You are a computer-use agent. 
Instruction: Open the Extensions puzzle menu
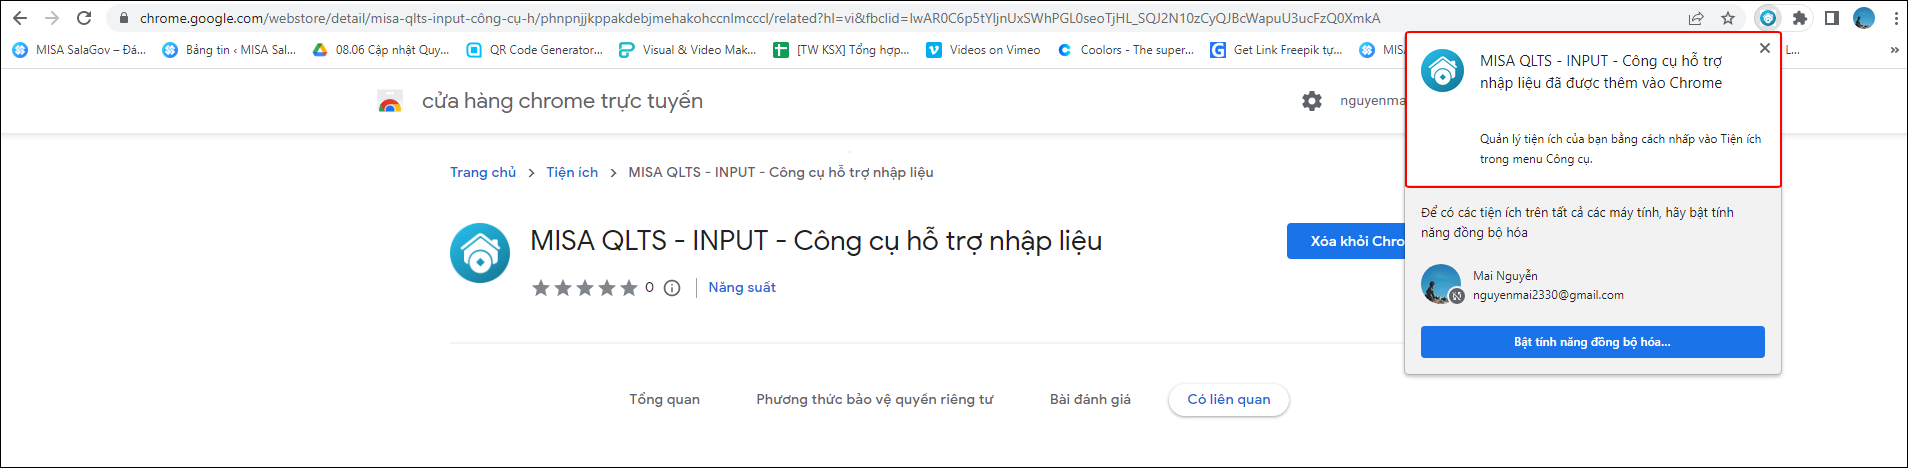[x=1800, y=18]
